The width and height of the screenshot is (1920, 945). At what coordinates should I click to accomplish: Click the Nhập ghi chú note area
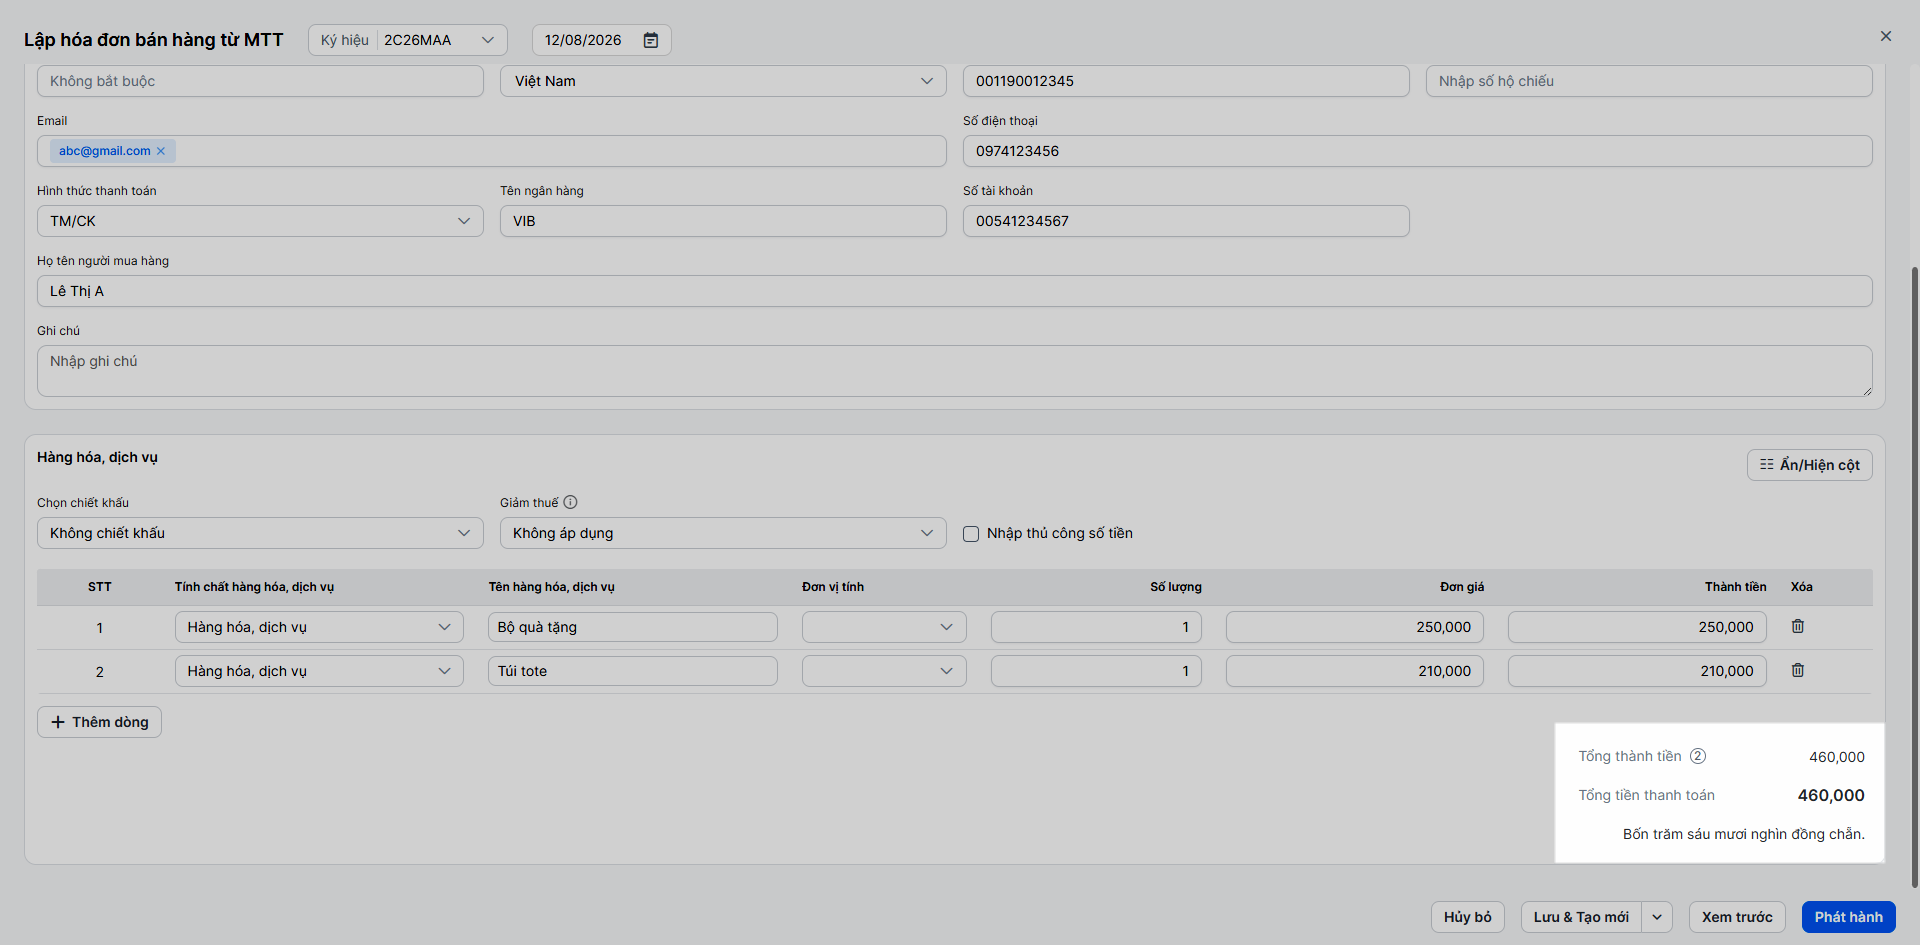[955, 371]
